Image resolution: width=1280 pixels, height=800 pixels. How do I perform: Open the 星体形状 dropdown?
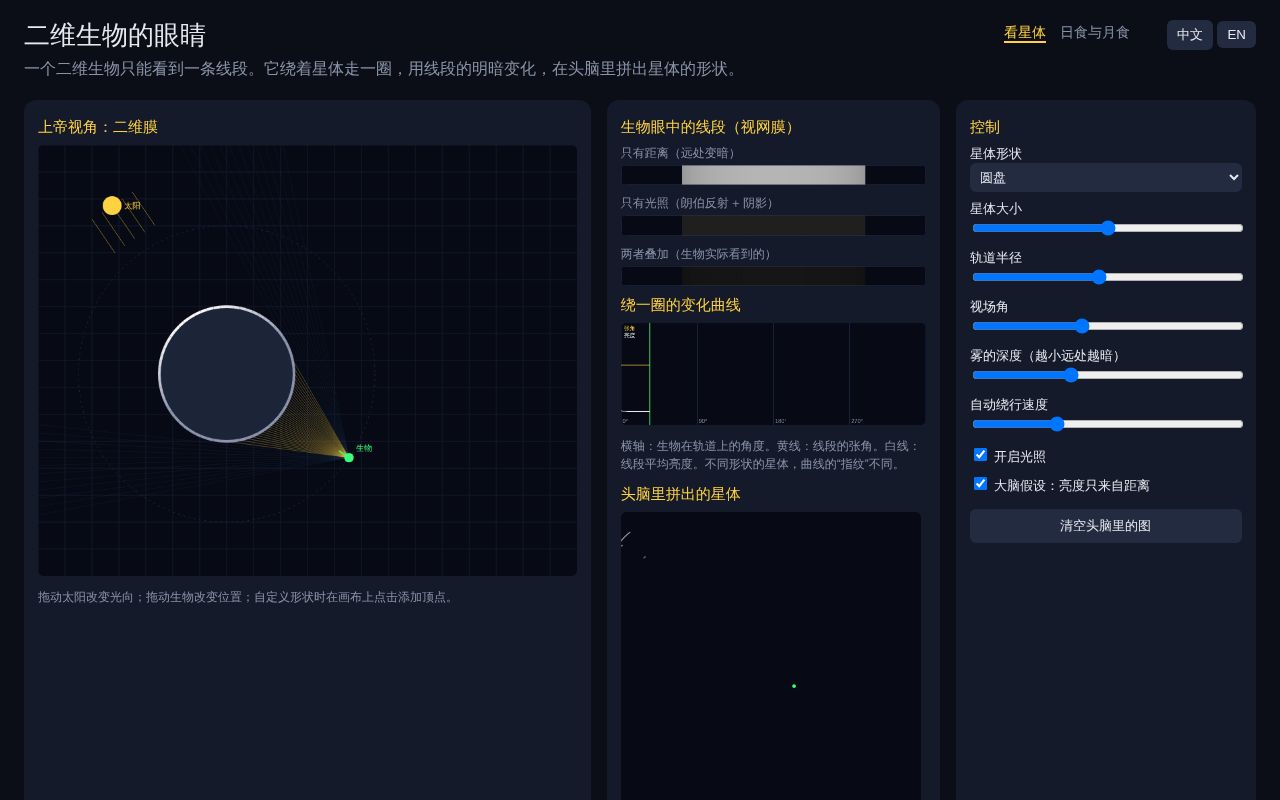click(1106, 177)
